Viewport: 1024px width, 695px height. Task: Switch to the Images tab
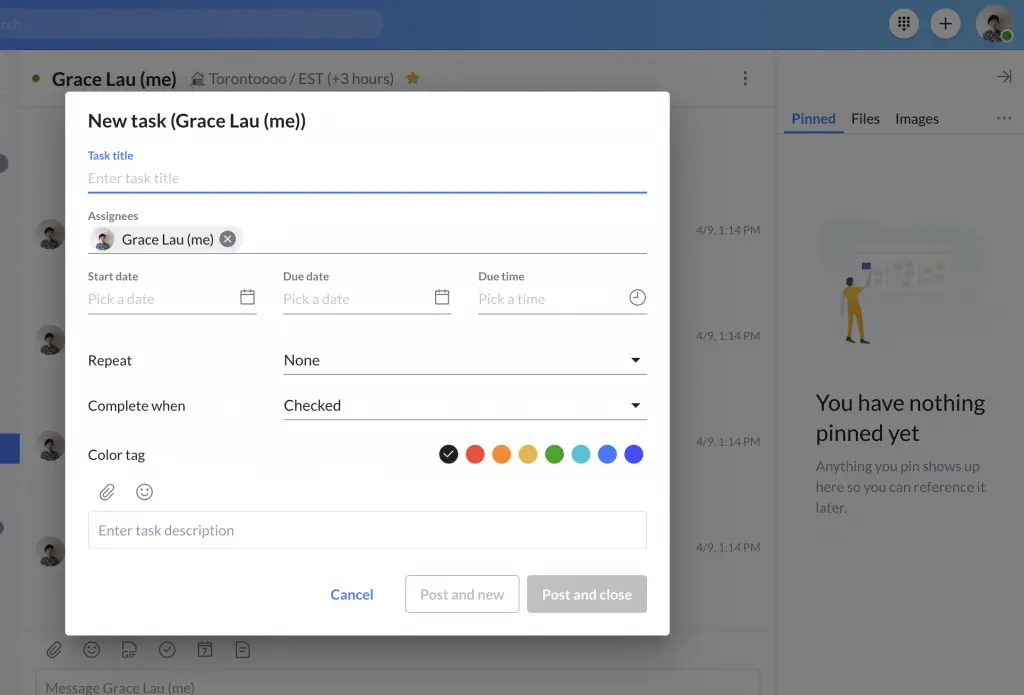click(x=916, y=119)
